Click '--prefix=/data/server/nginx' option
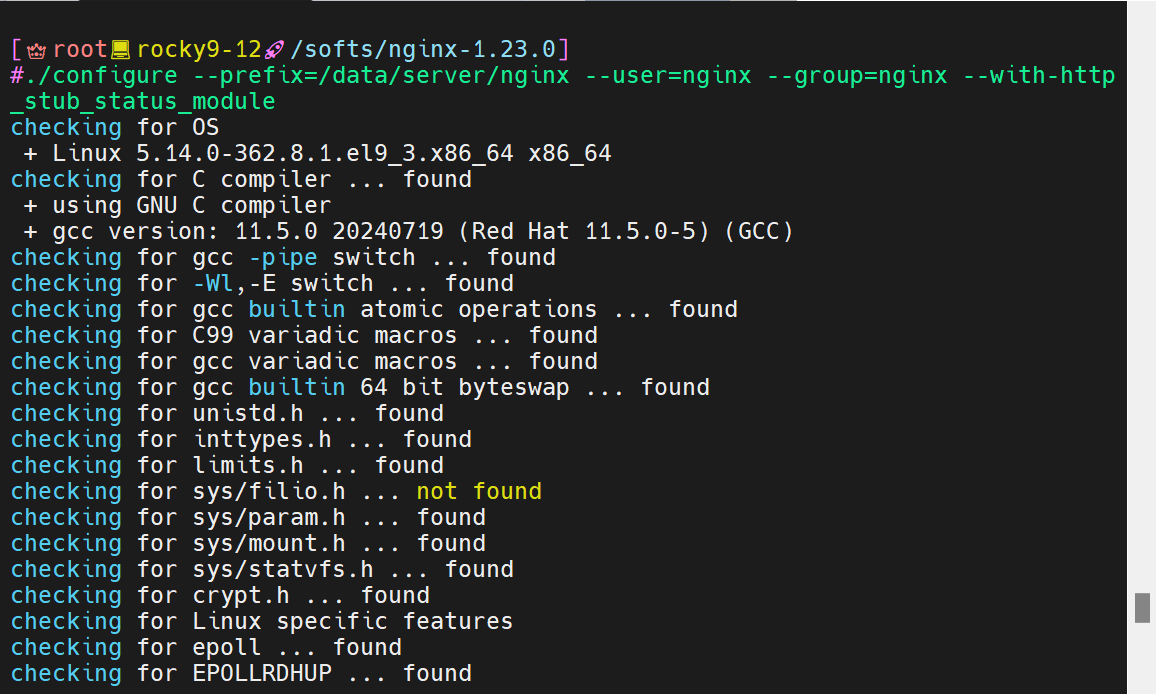Screen dimensions: 1156x694 coord(381,75)
